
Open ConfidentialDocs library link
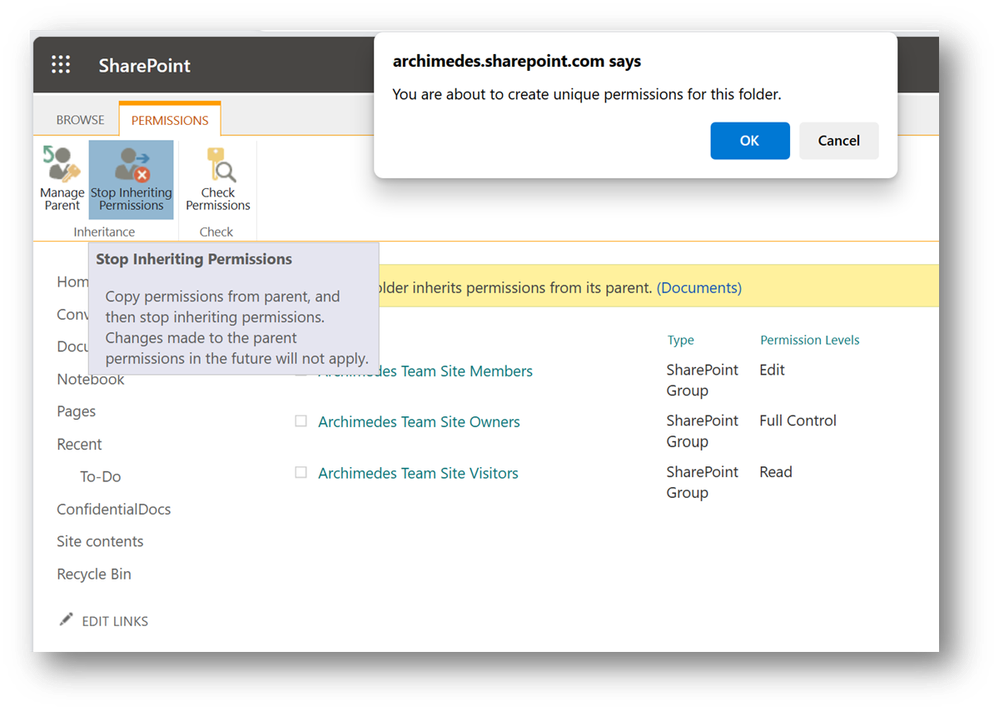click(113, 509)
